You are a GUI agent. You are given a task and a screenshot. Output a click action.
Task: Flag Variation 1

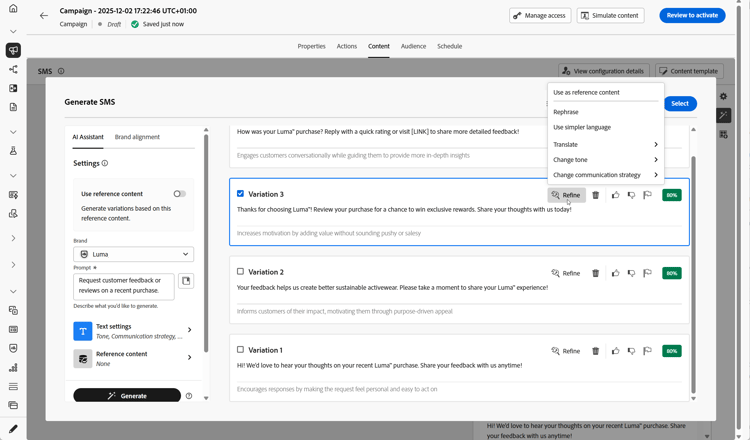click(x=647, y=351)
